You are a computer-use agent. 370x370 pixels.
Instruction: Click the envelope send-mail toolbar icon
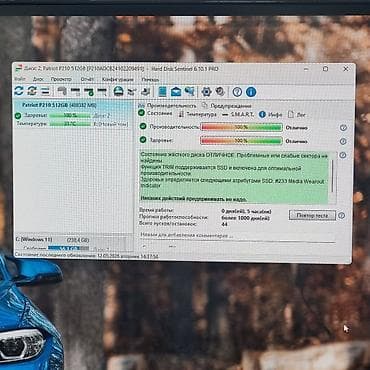[176, 91]
